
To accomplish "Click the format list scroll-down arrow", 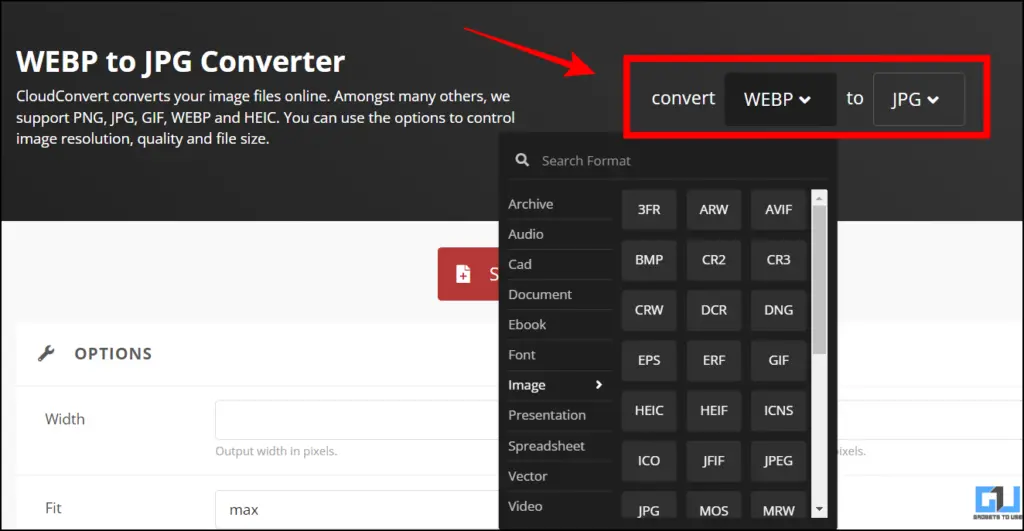I will coord(820,509).
